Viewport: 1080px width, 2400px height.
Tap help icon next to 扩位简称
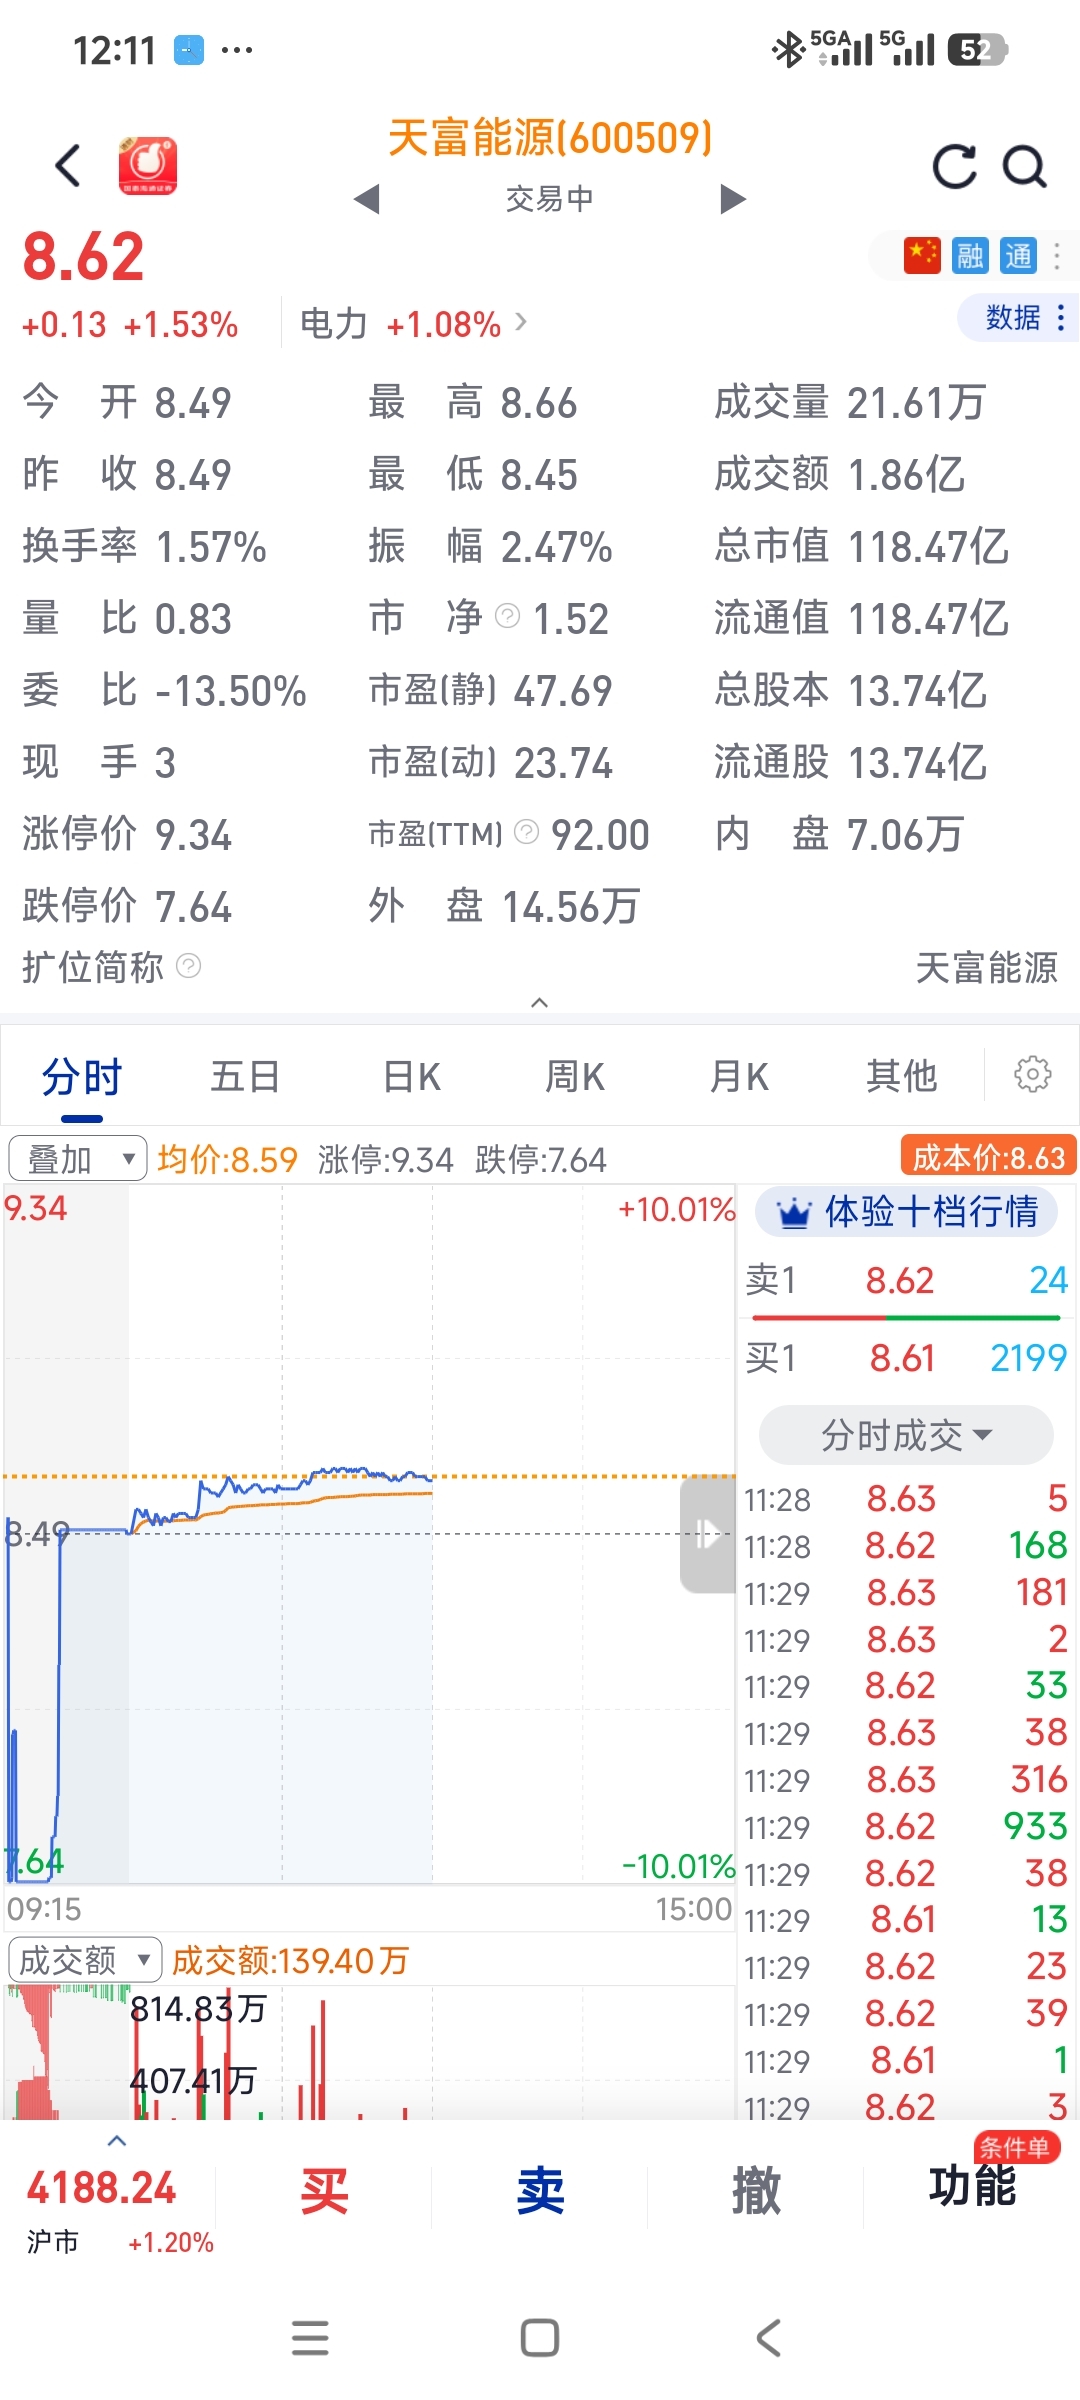[x=189, y=966]
